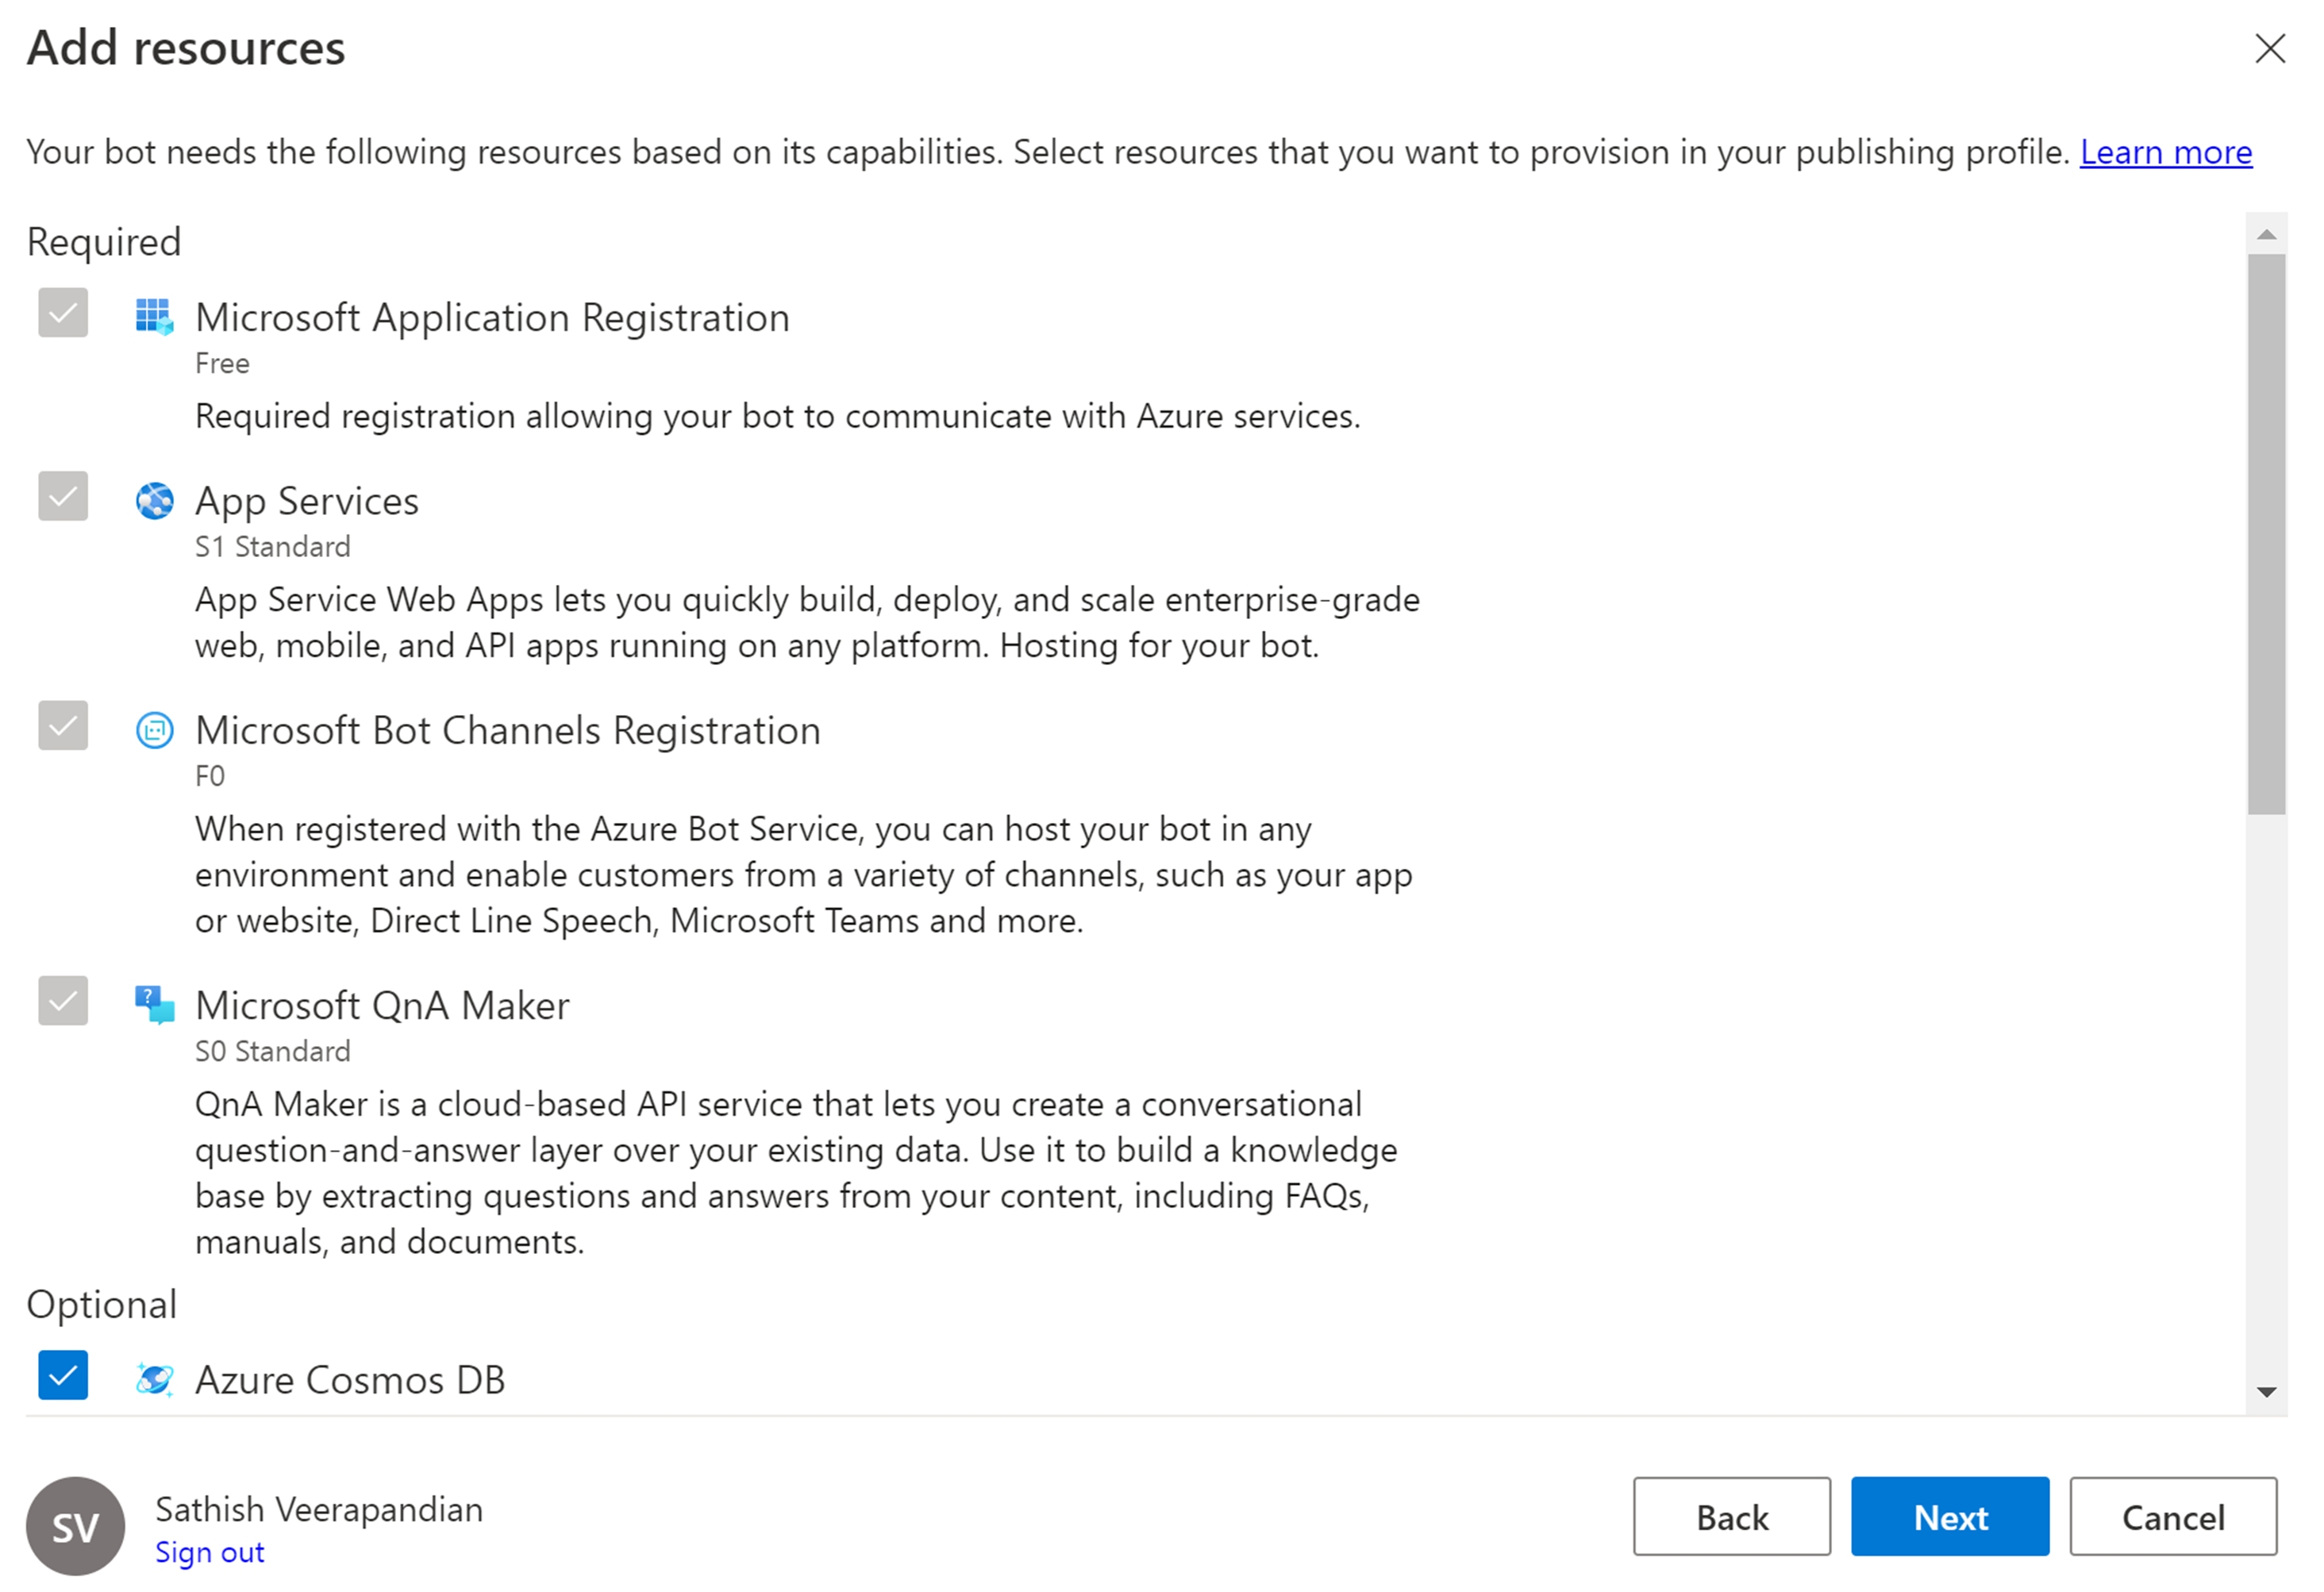Go Back to previous step
The width and height of the screenshot is (2324, 1592).
coord(1731,1517)
